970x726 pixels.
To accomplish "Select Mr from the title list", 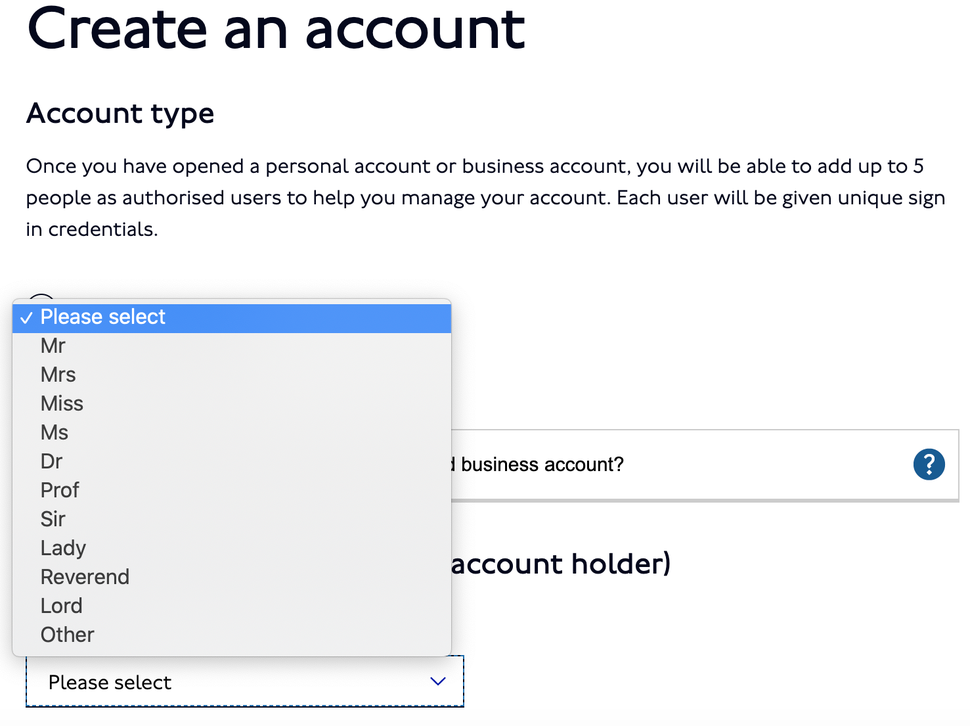I will pyautogui.click(x=232, y=346).
